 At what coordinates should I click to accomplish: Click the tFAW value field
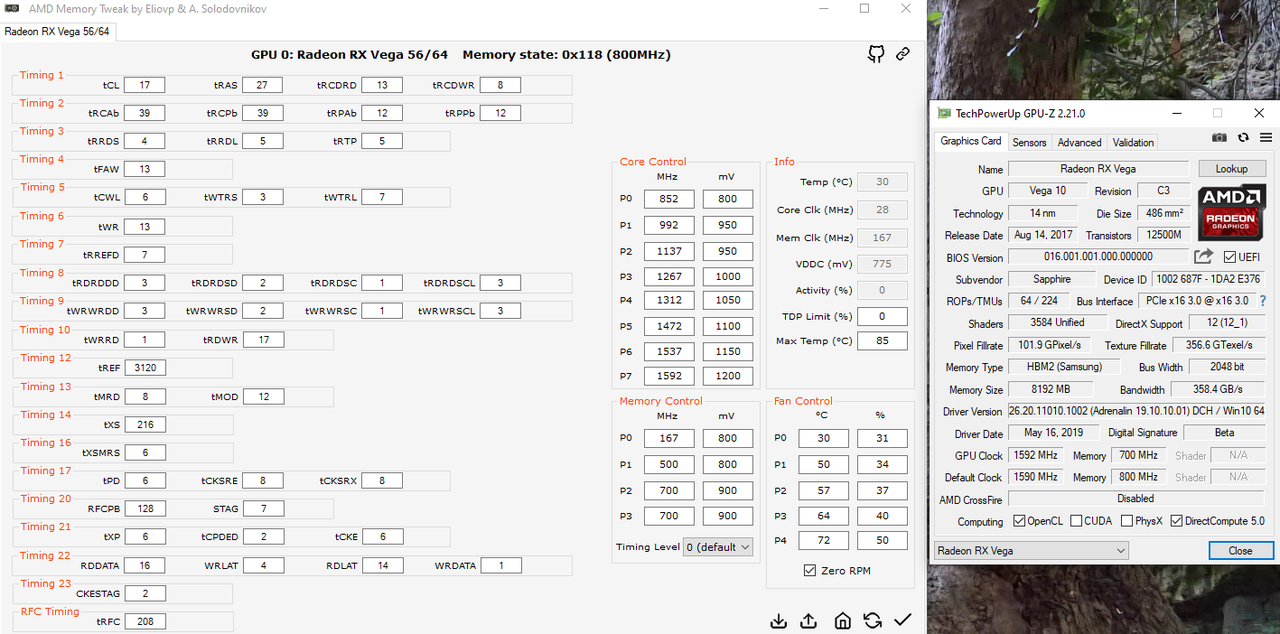[145, 169]
